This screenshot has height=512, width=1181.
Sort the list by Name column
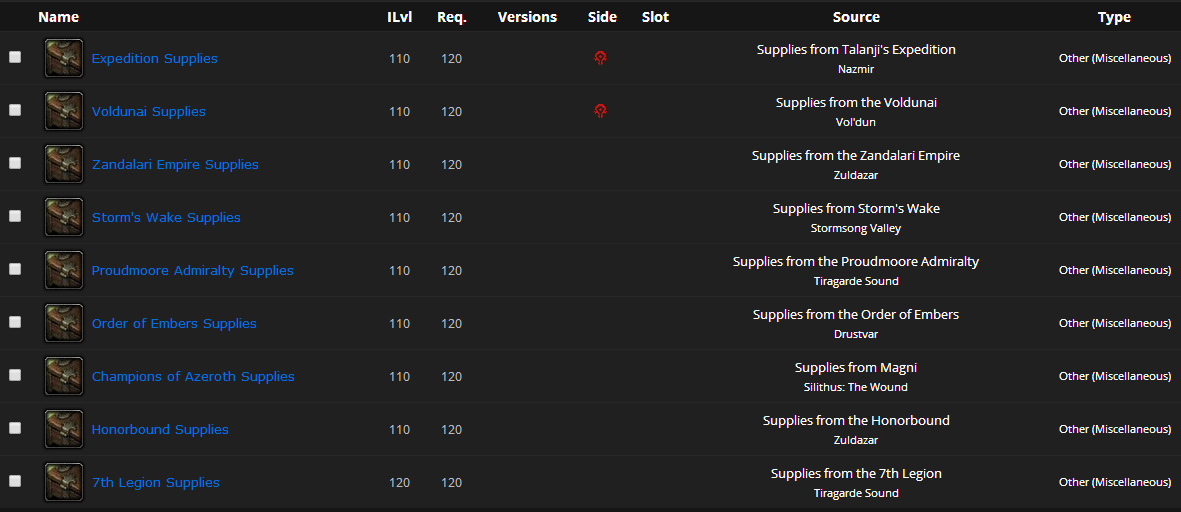[x=58, y=17]
